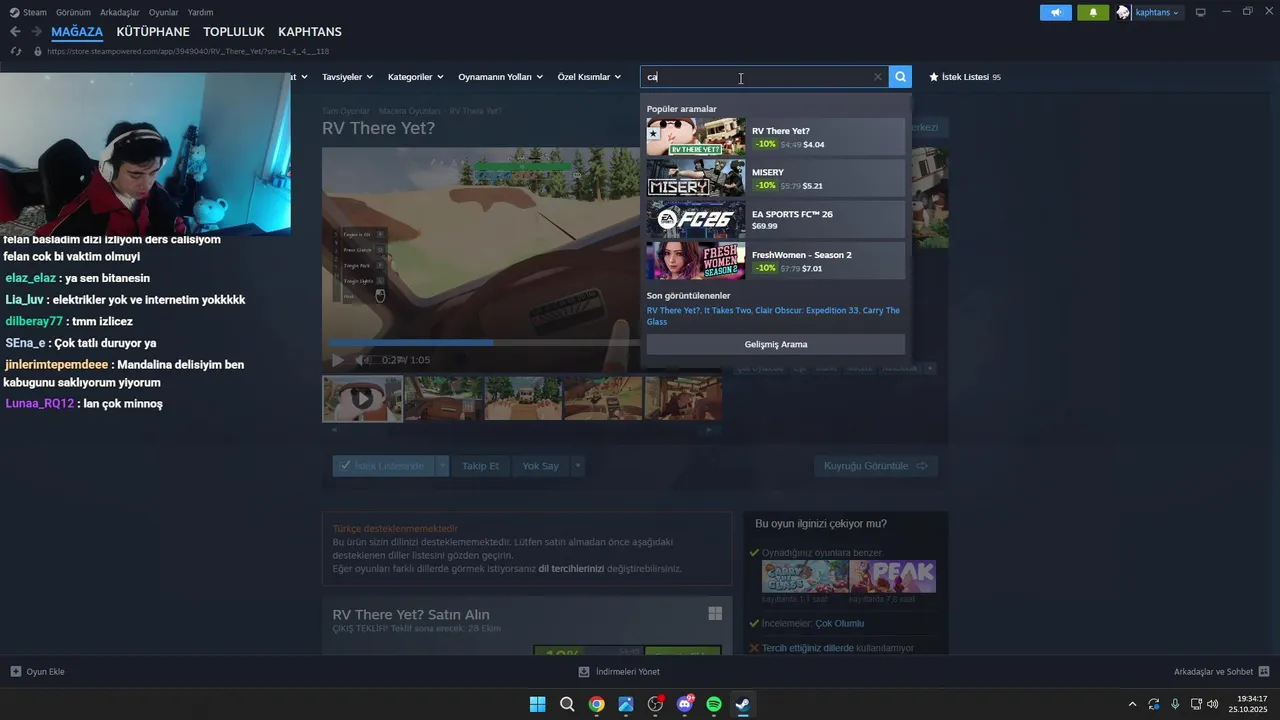Click the Gelişmiş Arama button
This screenshot has width=1280, height=720.
click(776, 344)
